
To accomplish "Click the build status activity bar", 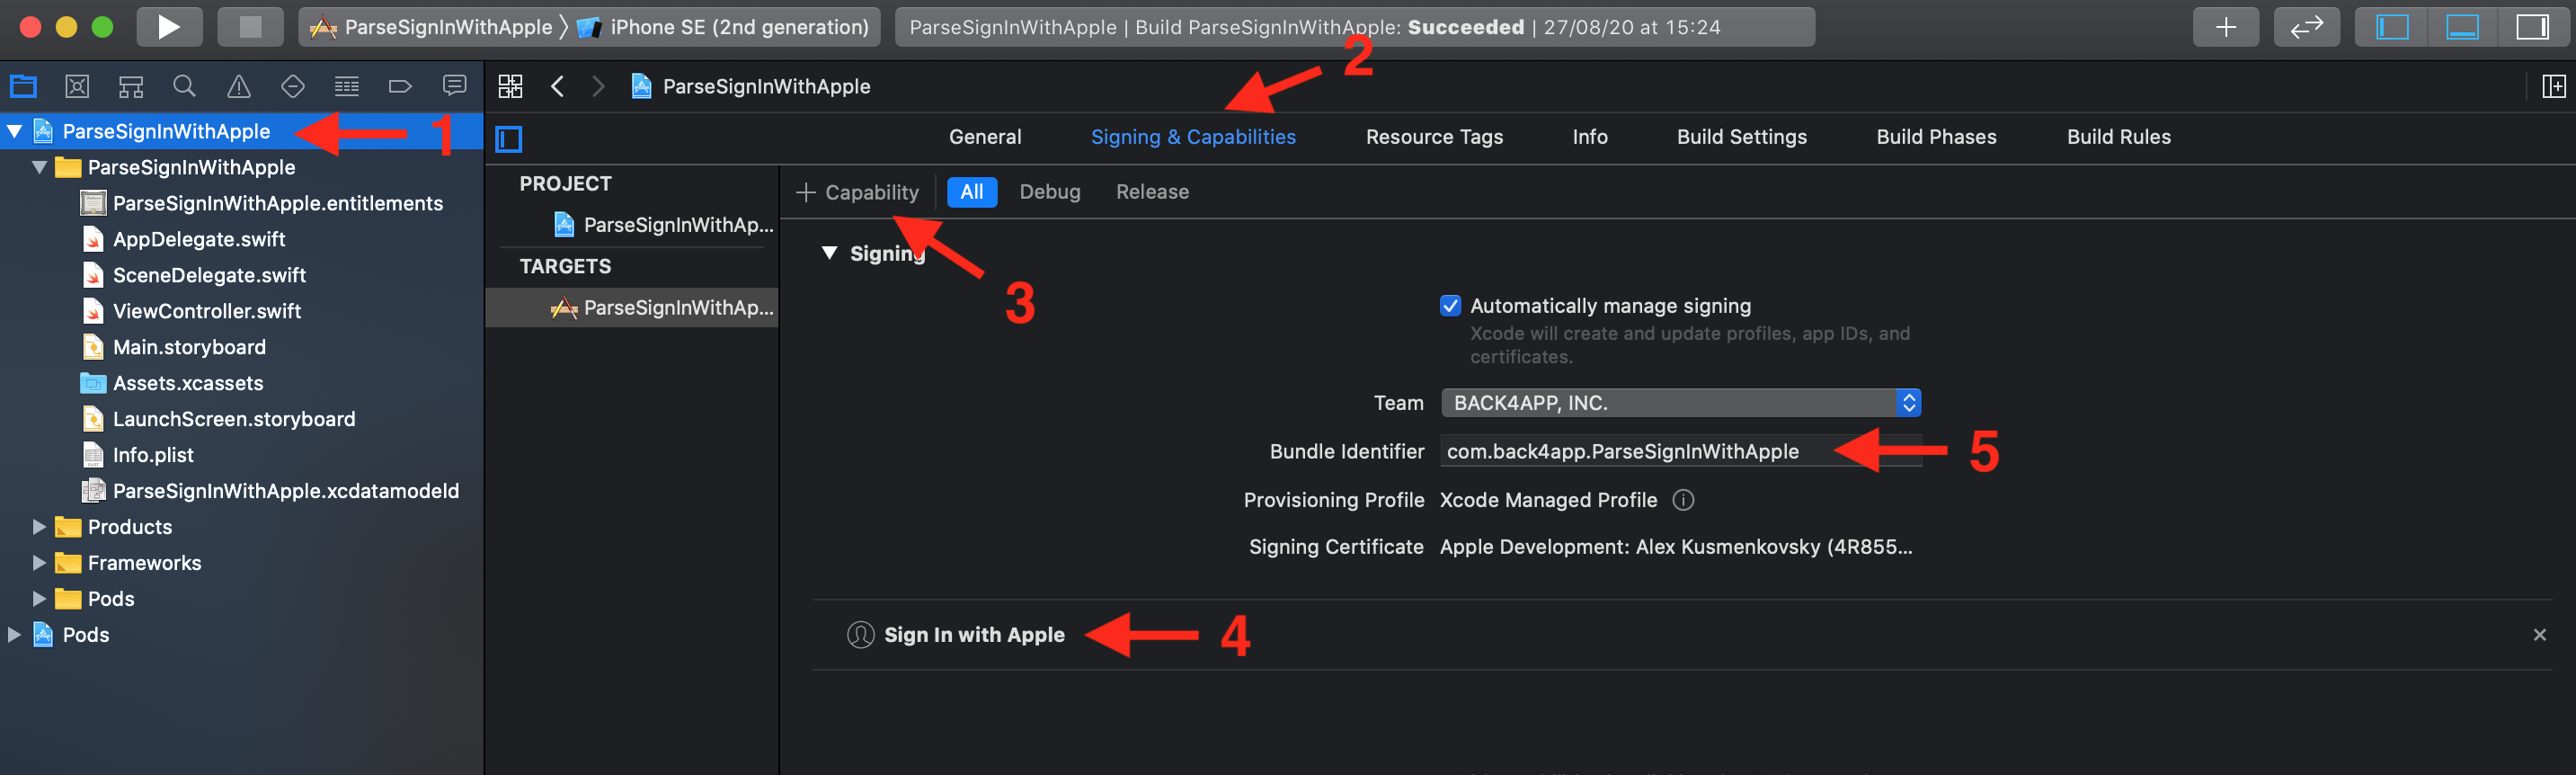I will 1354,27.
